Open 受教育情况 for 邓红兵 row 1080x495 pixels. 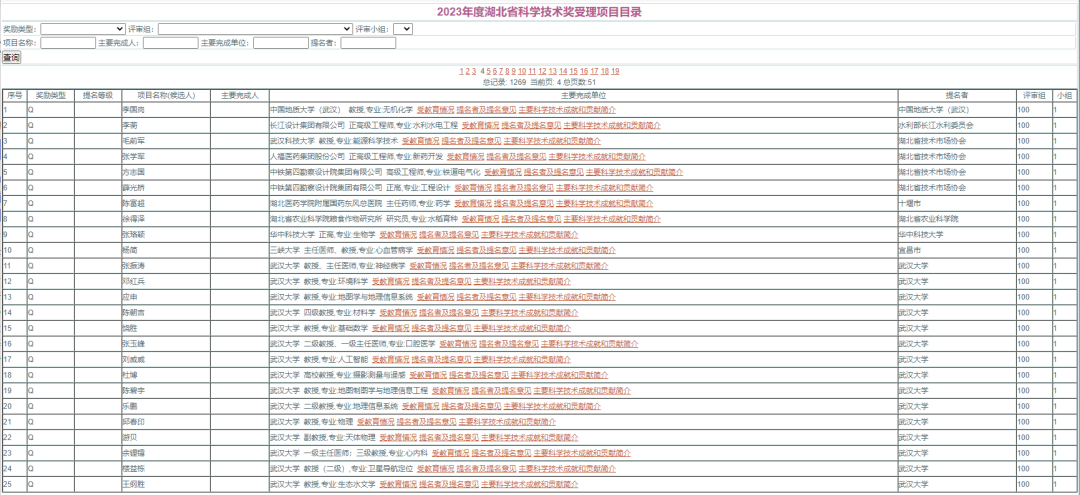click(x=390, y=281)
